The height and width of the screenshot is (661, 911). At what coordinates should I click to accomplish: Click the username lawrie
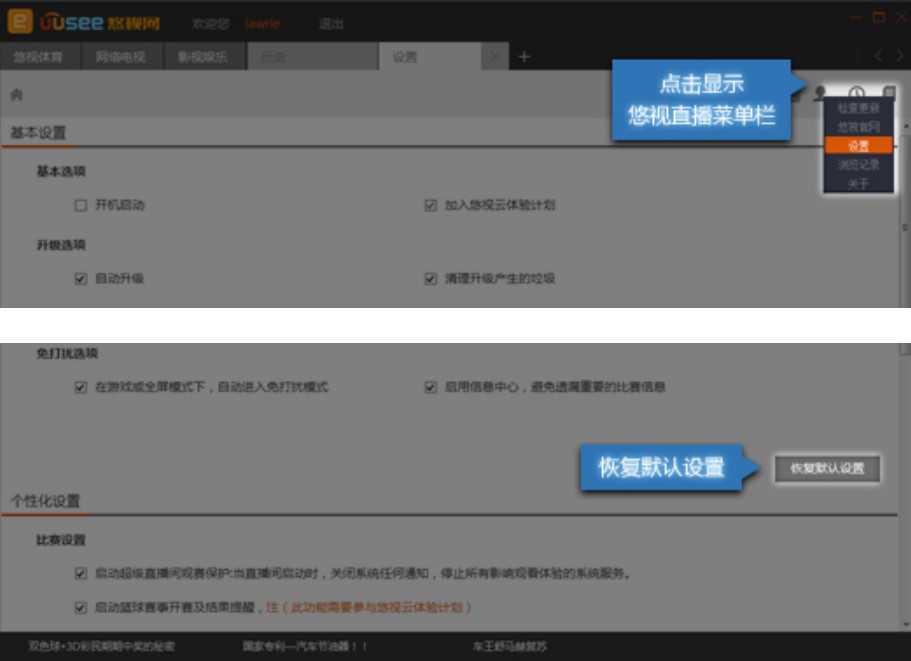point(262,24)
